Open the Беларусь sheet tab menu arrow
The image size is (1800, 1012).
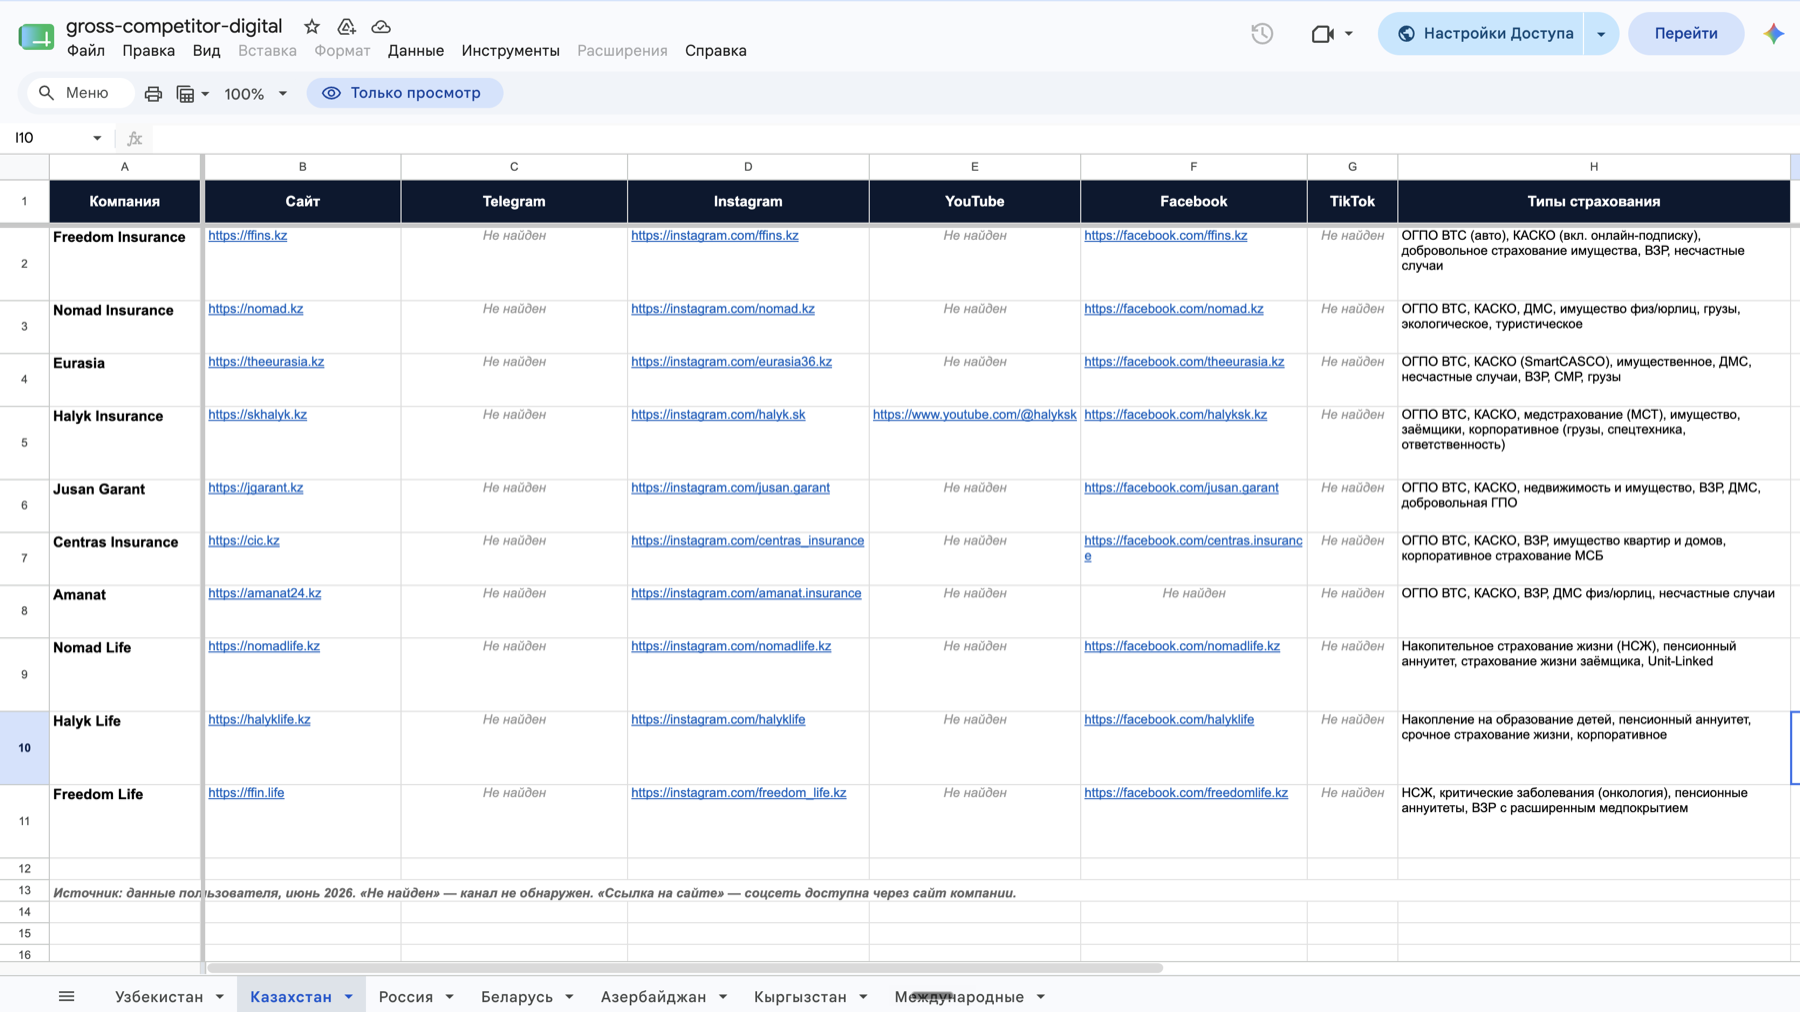(x=570, y=997)
